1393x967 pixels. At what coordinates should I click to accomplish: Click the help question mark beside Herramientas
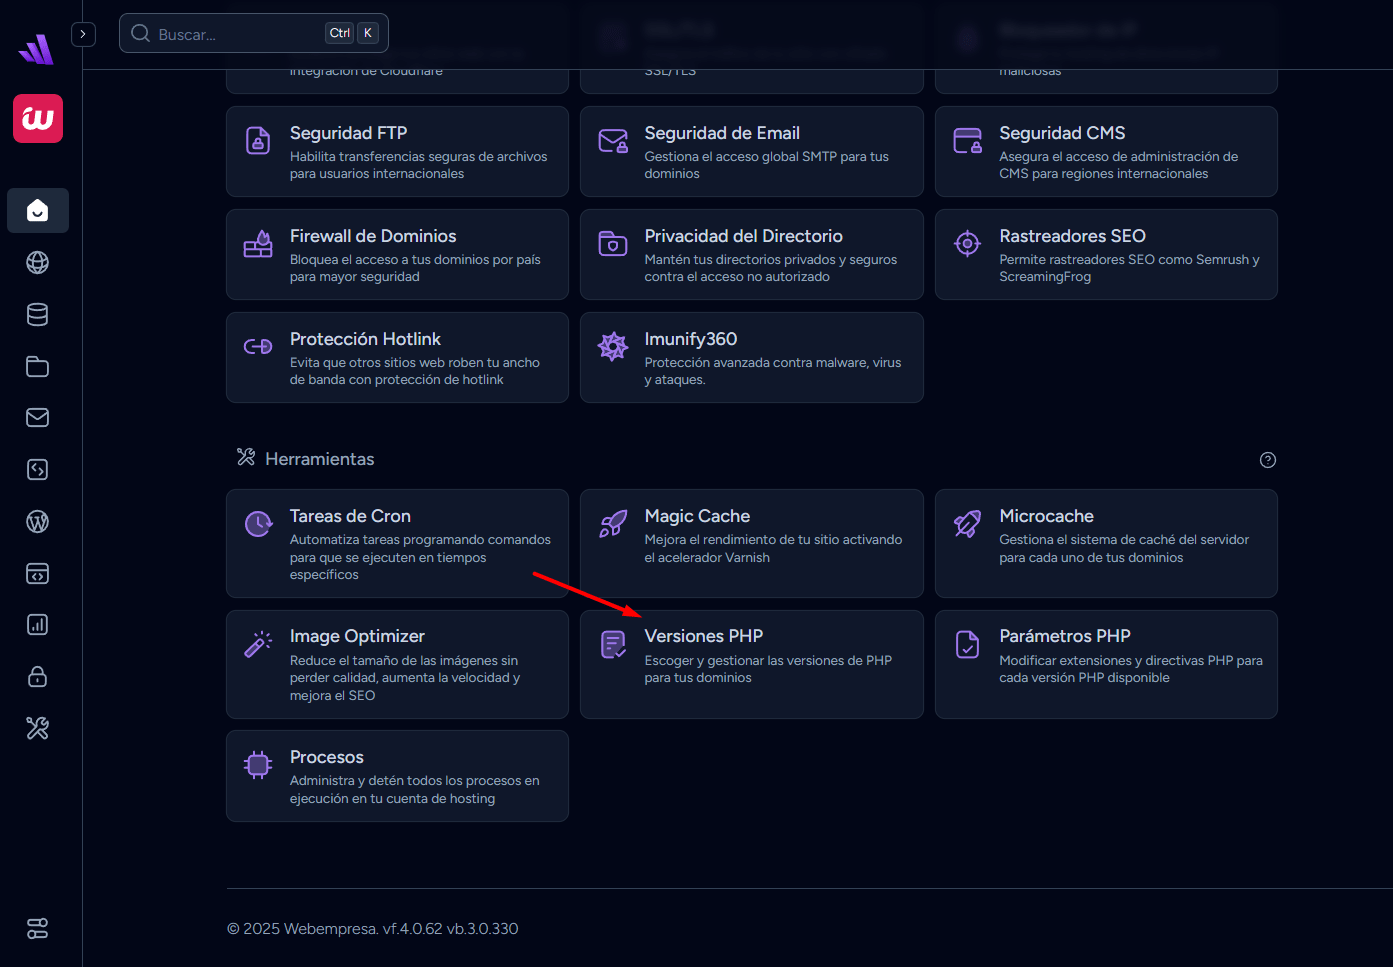tap(1268, 460)
